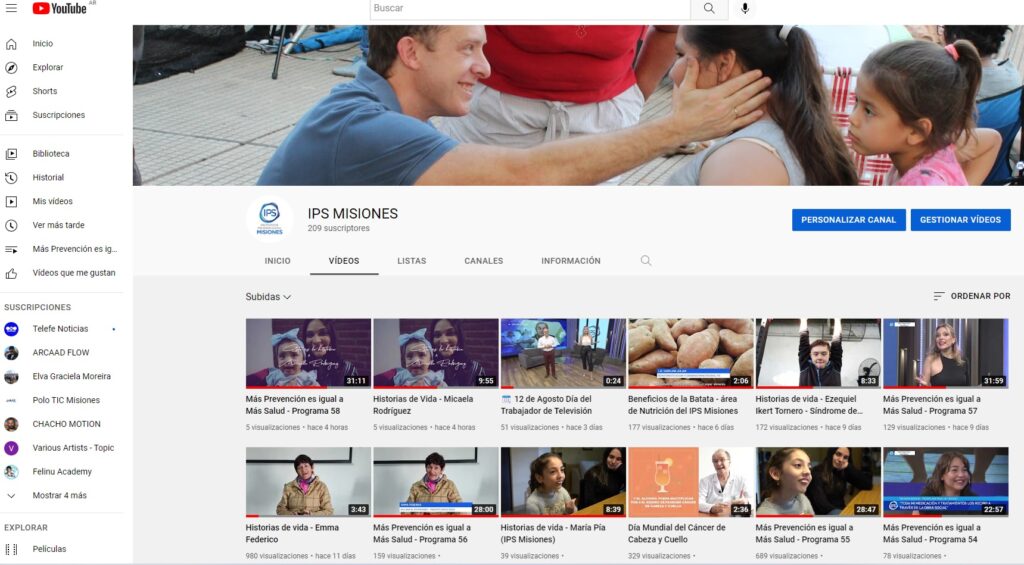Viewport: 1024px width, 565px height.
Task: Open Programa 58 video thumbnail
Action: click(x=308, y=353)
